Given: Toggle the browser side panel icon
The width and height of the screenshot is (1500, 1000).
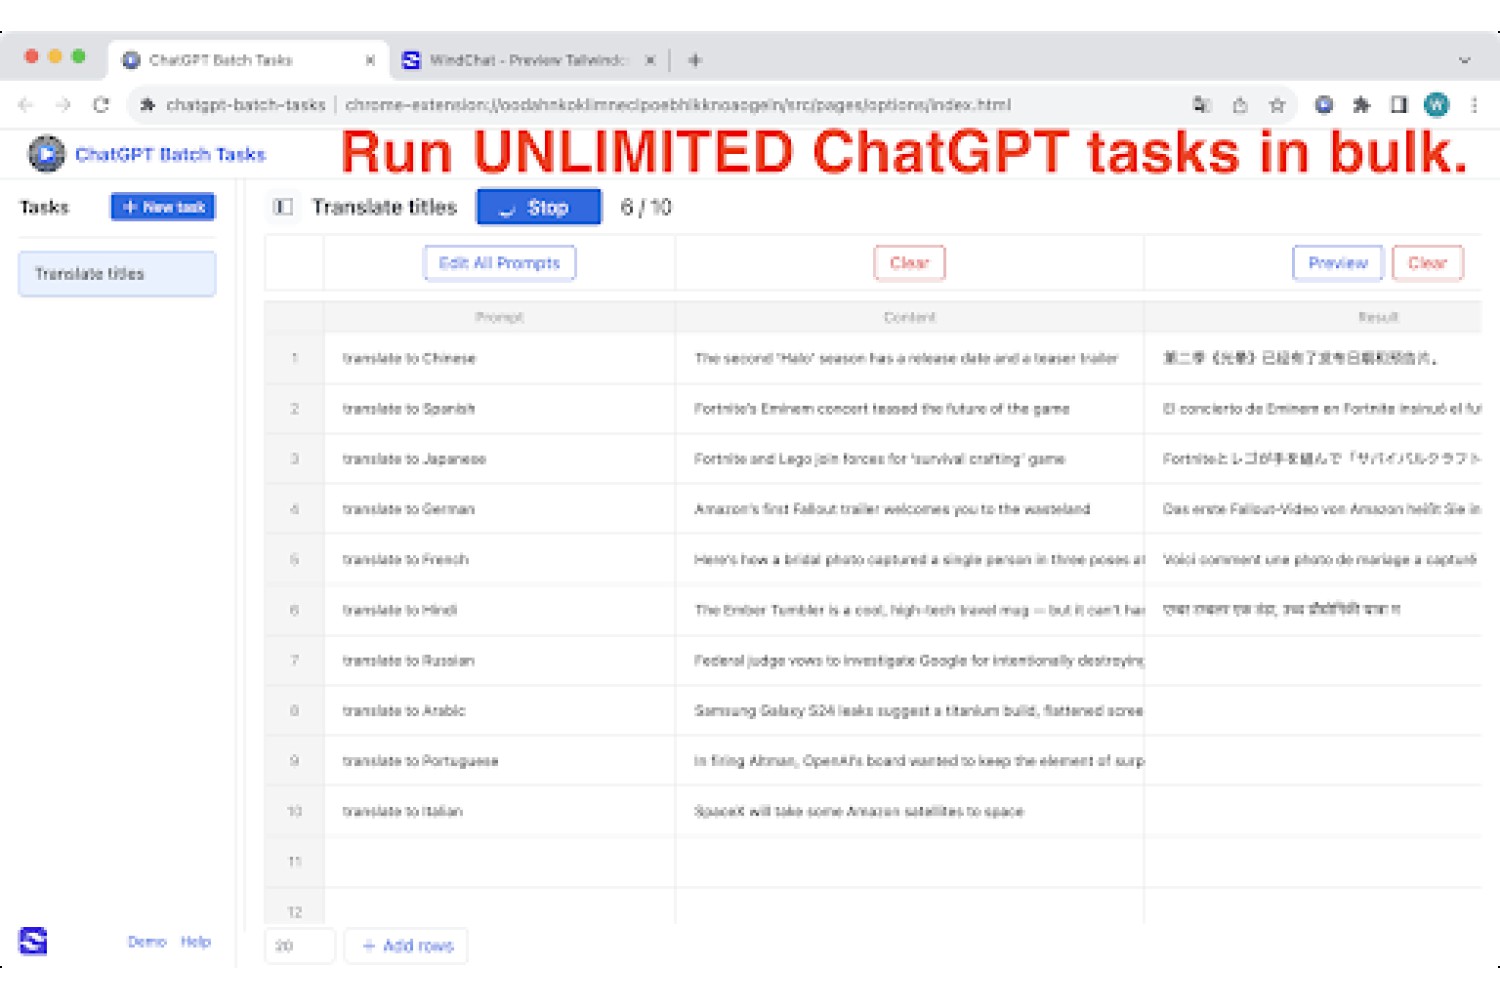Looking at the screenshot, I should 1399,104.
